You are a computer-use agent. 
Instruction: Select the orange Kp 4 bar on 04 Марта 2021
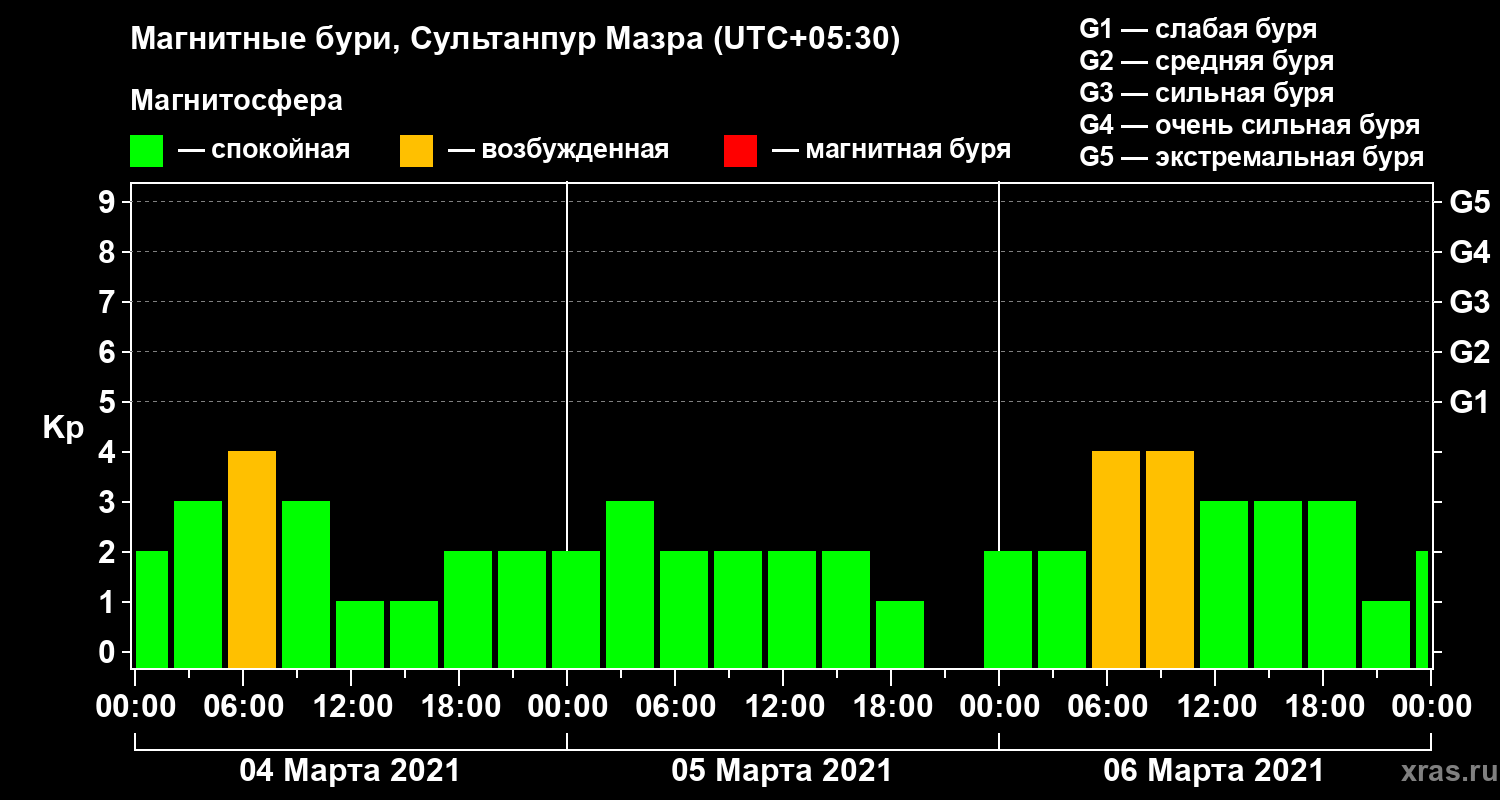[252, 560]
